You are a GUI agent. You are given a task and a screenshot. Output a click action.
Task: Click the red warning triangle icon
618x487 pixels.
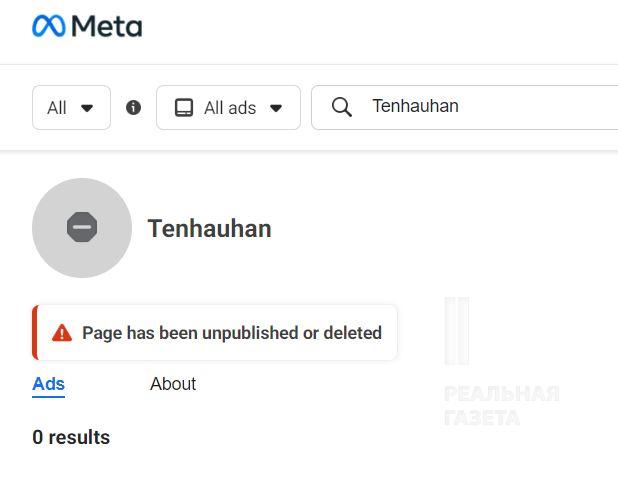(x=62, y=333)
